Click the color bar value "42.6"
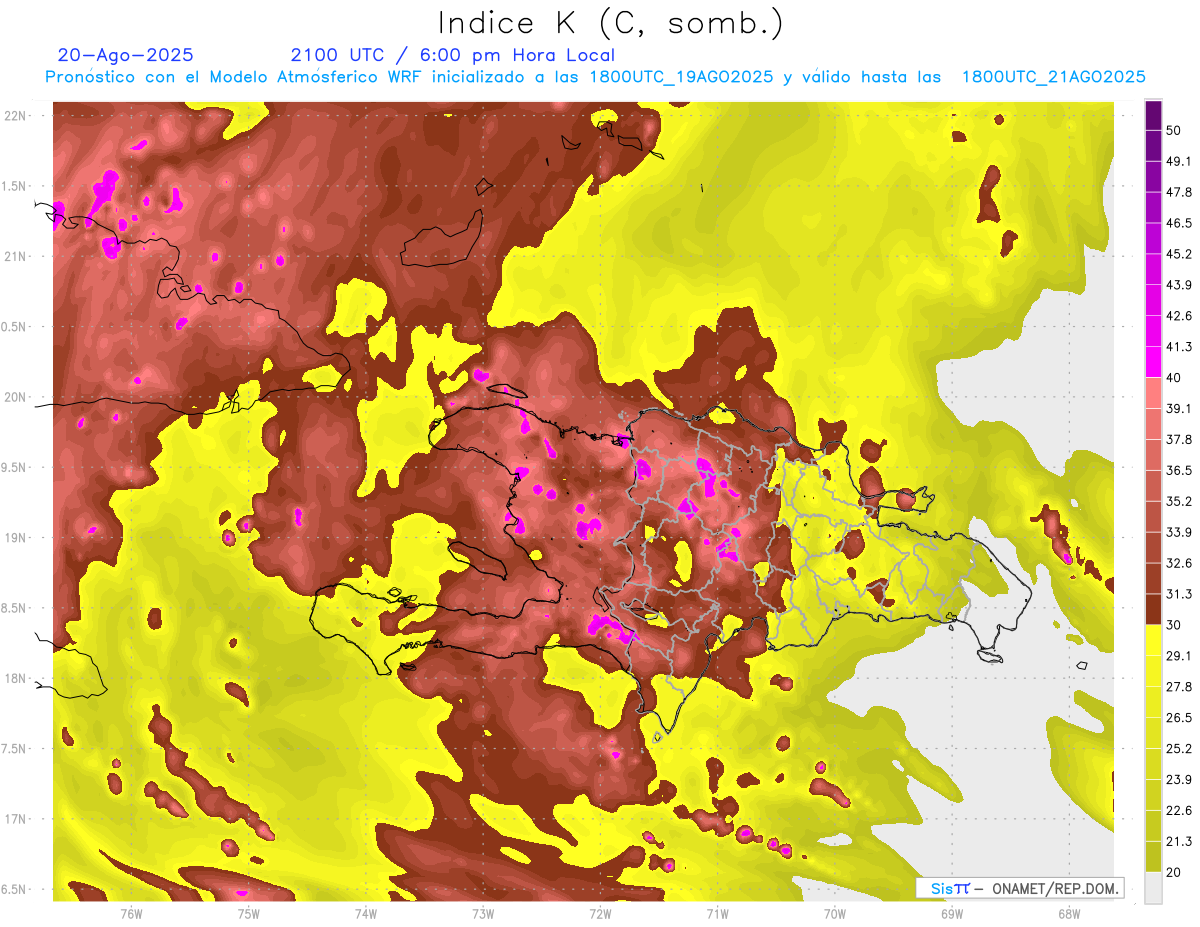 1179,316
